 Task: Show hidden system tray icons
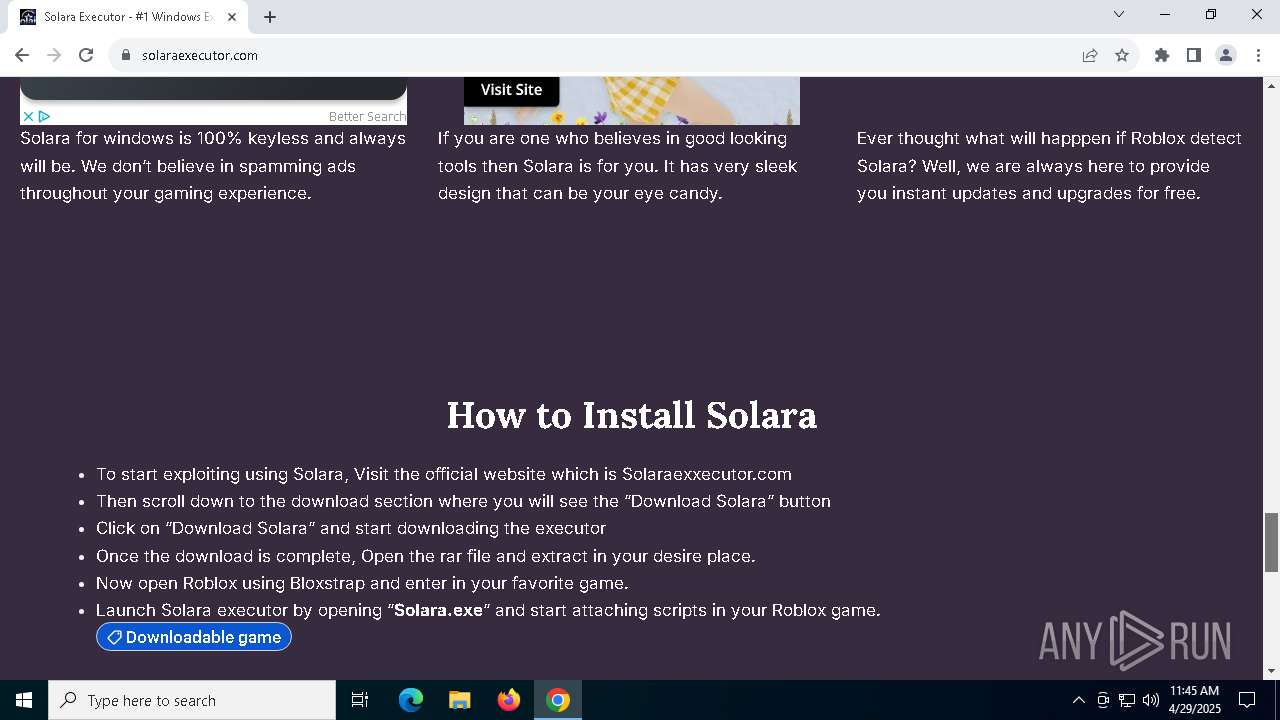coord(1078,700)
